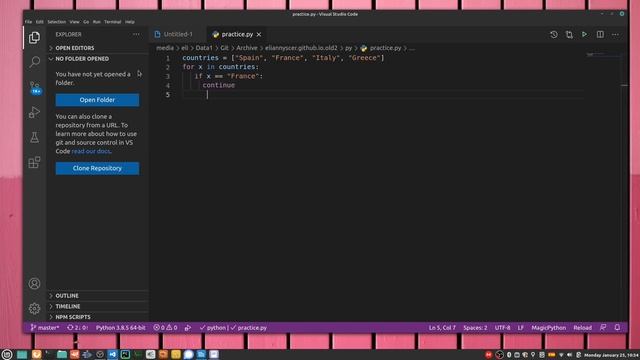This screenshot has height=360, width=640.
Task: Open editor more actions ellipsis
Action: coord(615,35)
